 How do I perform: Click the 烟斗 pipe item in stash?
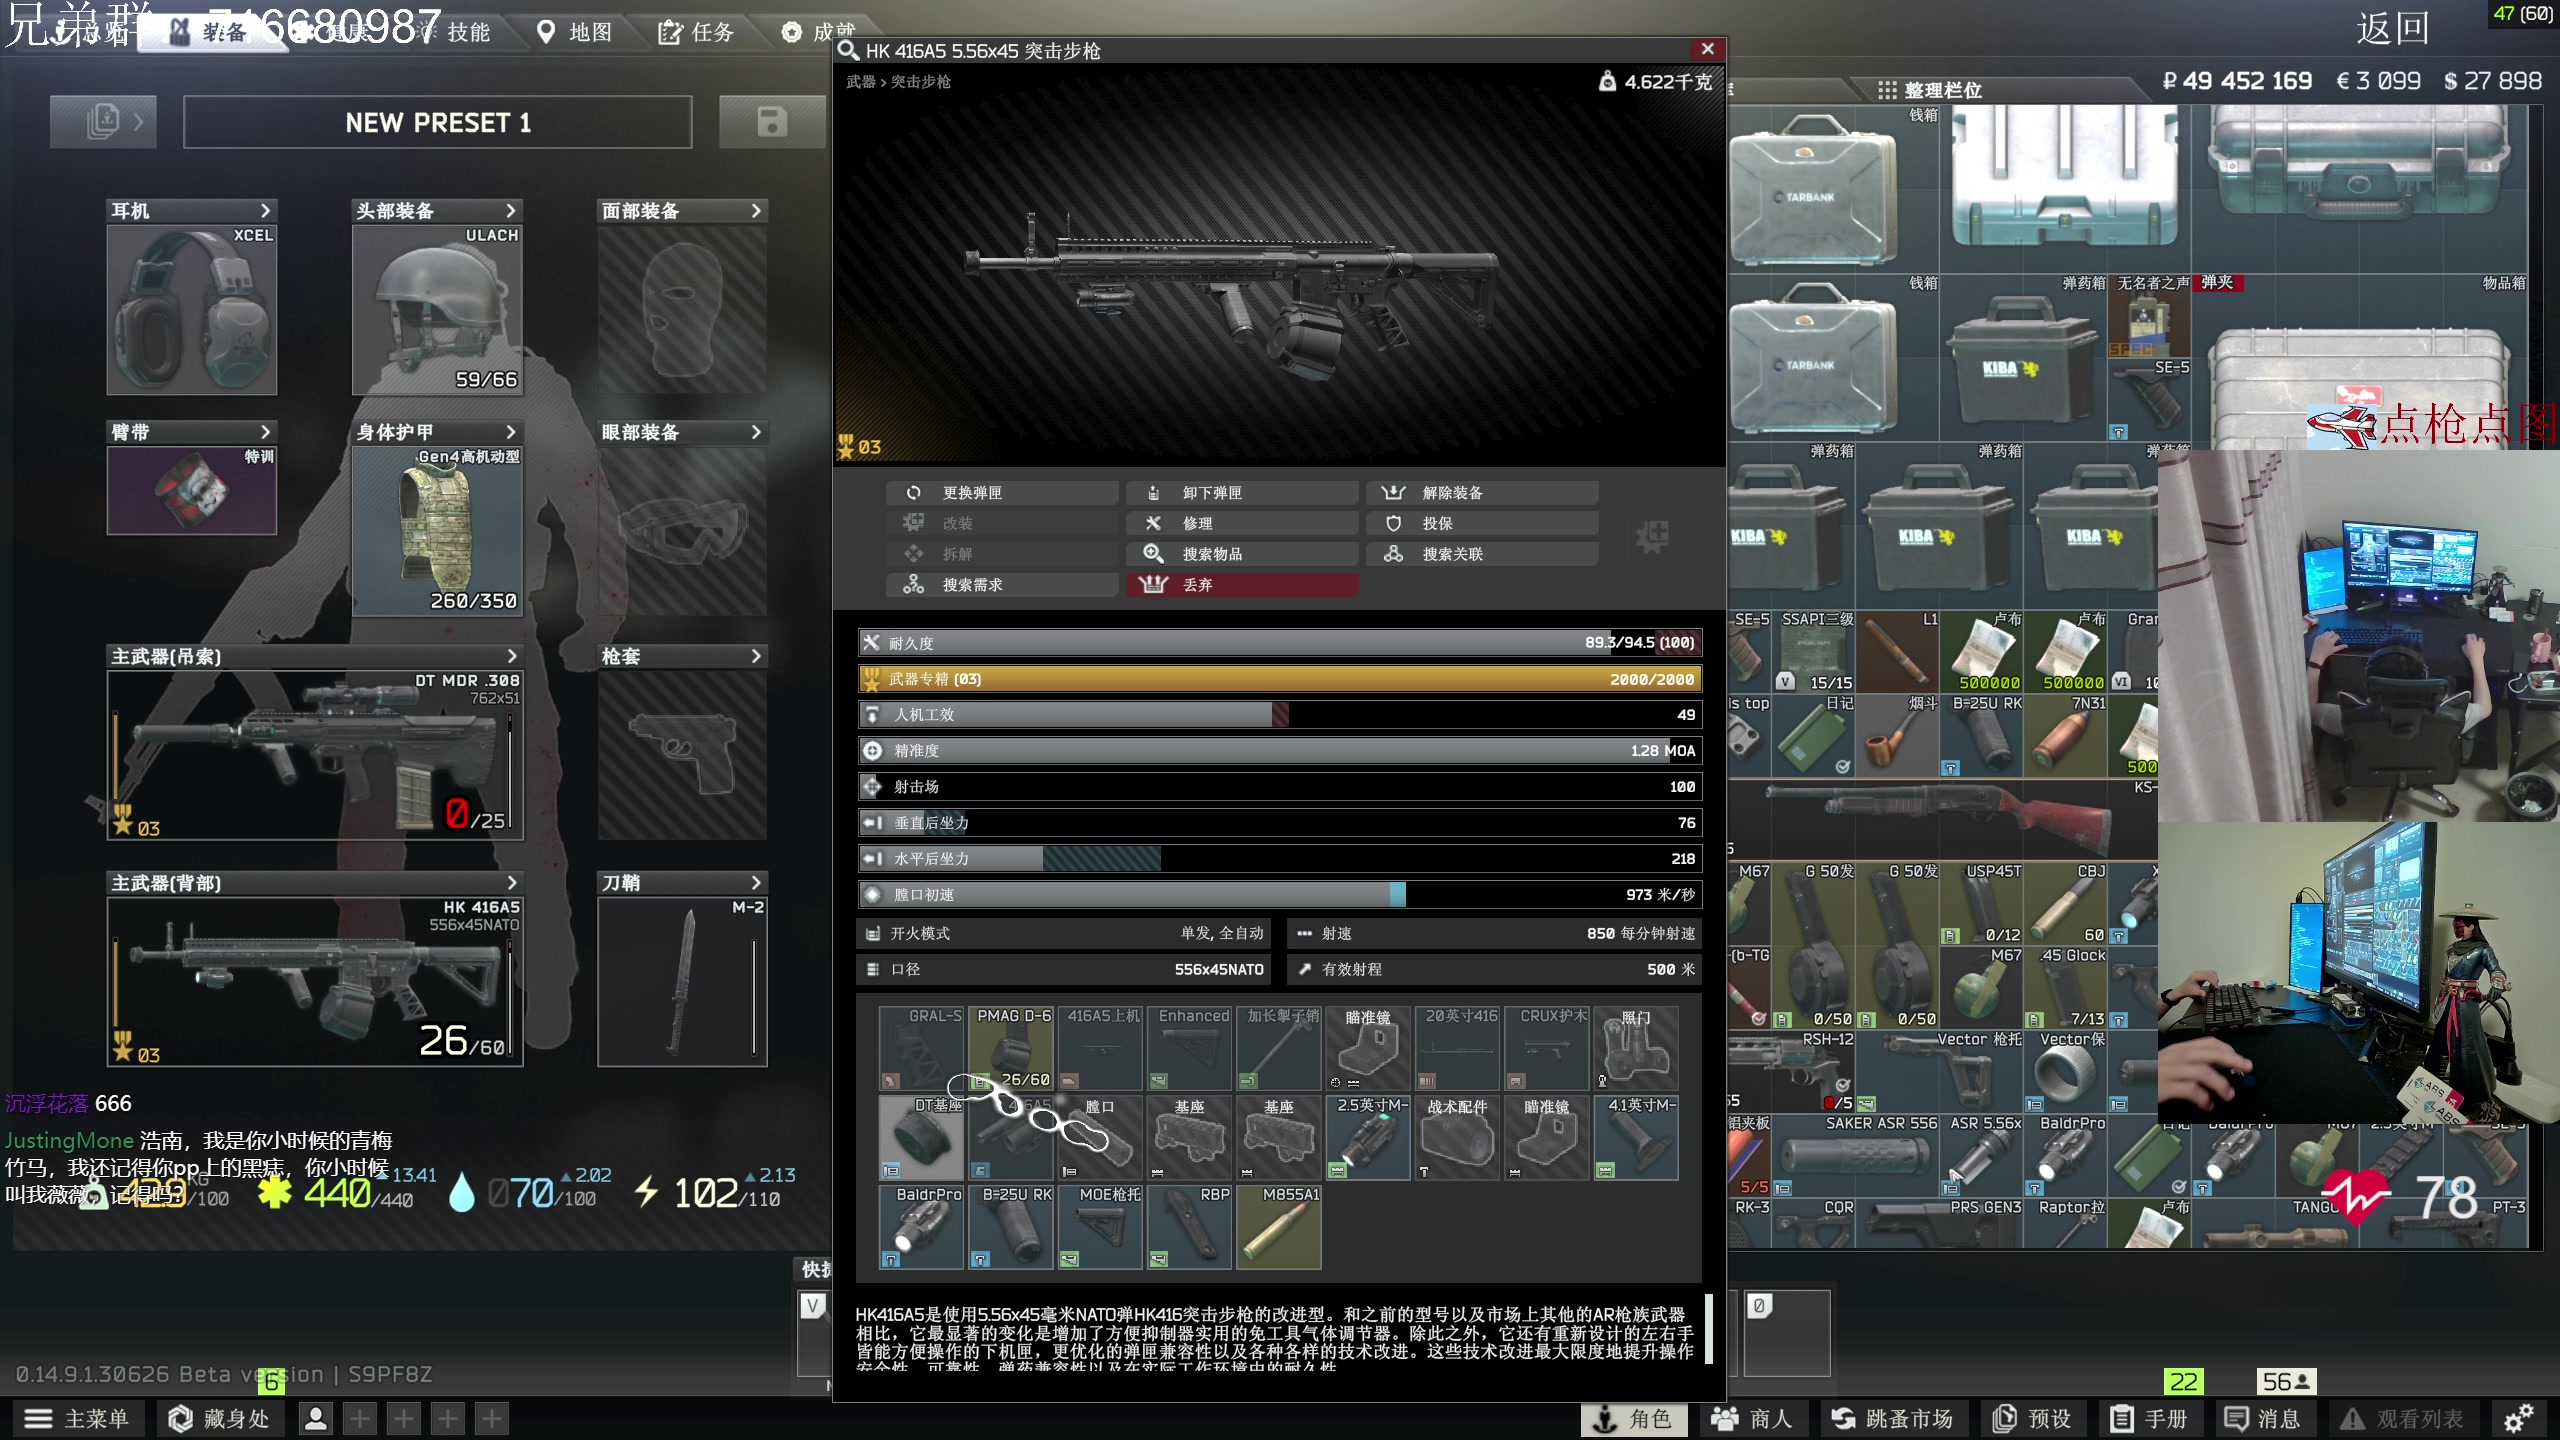coord(1897,735)
